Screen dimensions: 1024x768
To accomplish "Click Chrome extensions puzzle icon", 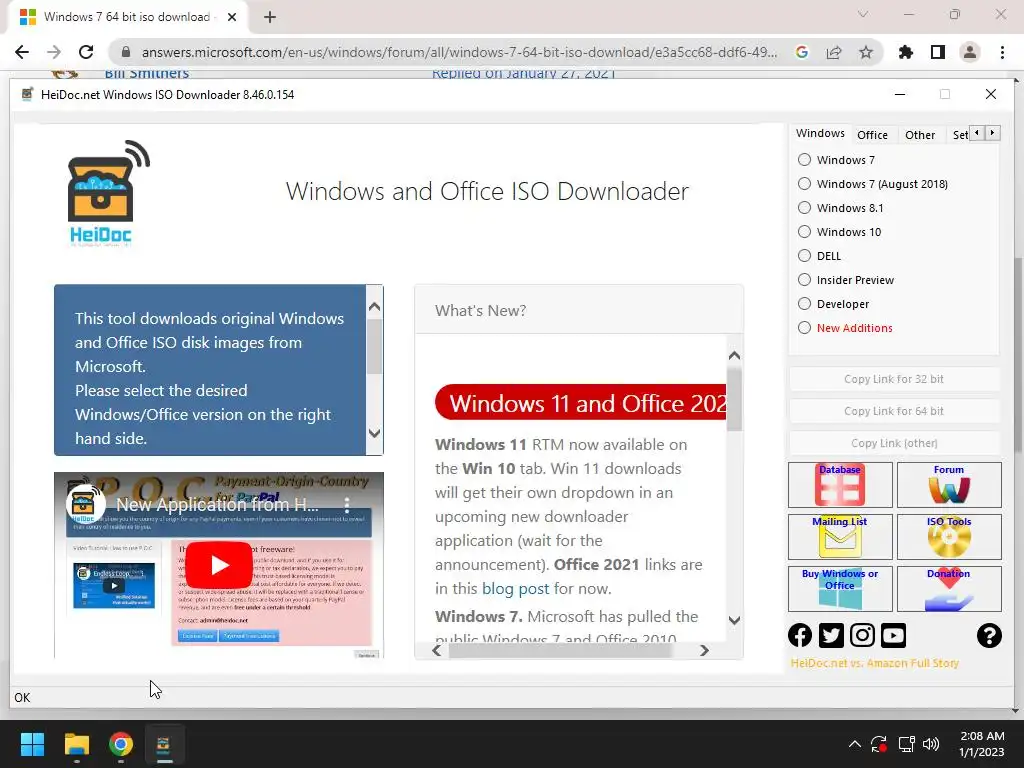I will [x=905, y=52].
